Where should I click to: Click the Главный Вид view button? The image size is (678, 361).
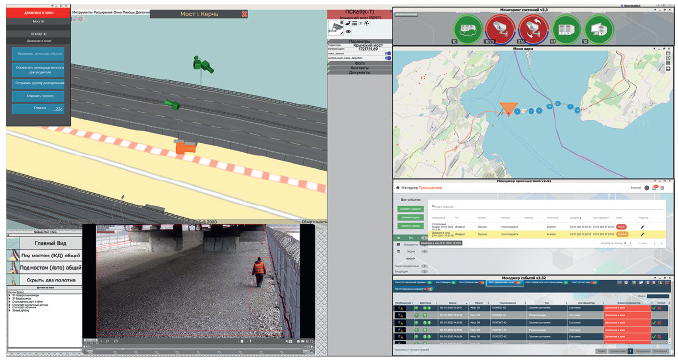(50, 243)
